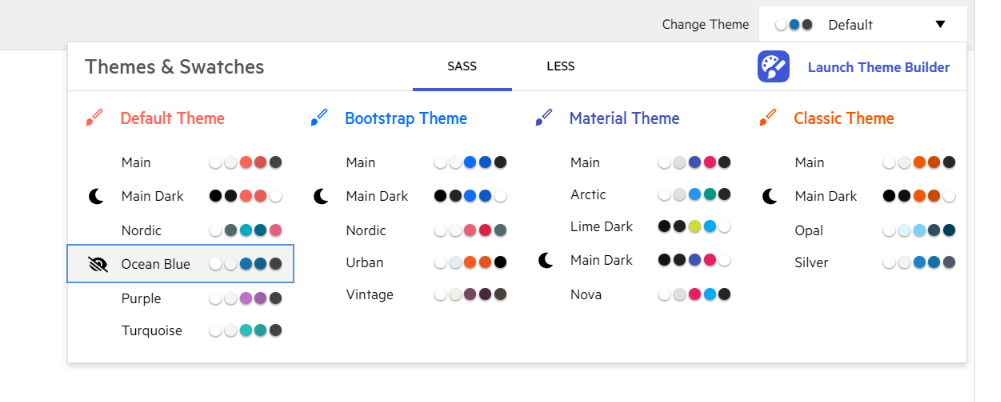Pick the Turquoise theme color swatches
1001x402 pixels.
pos(245,331)
